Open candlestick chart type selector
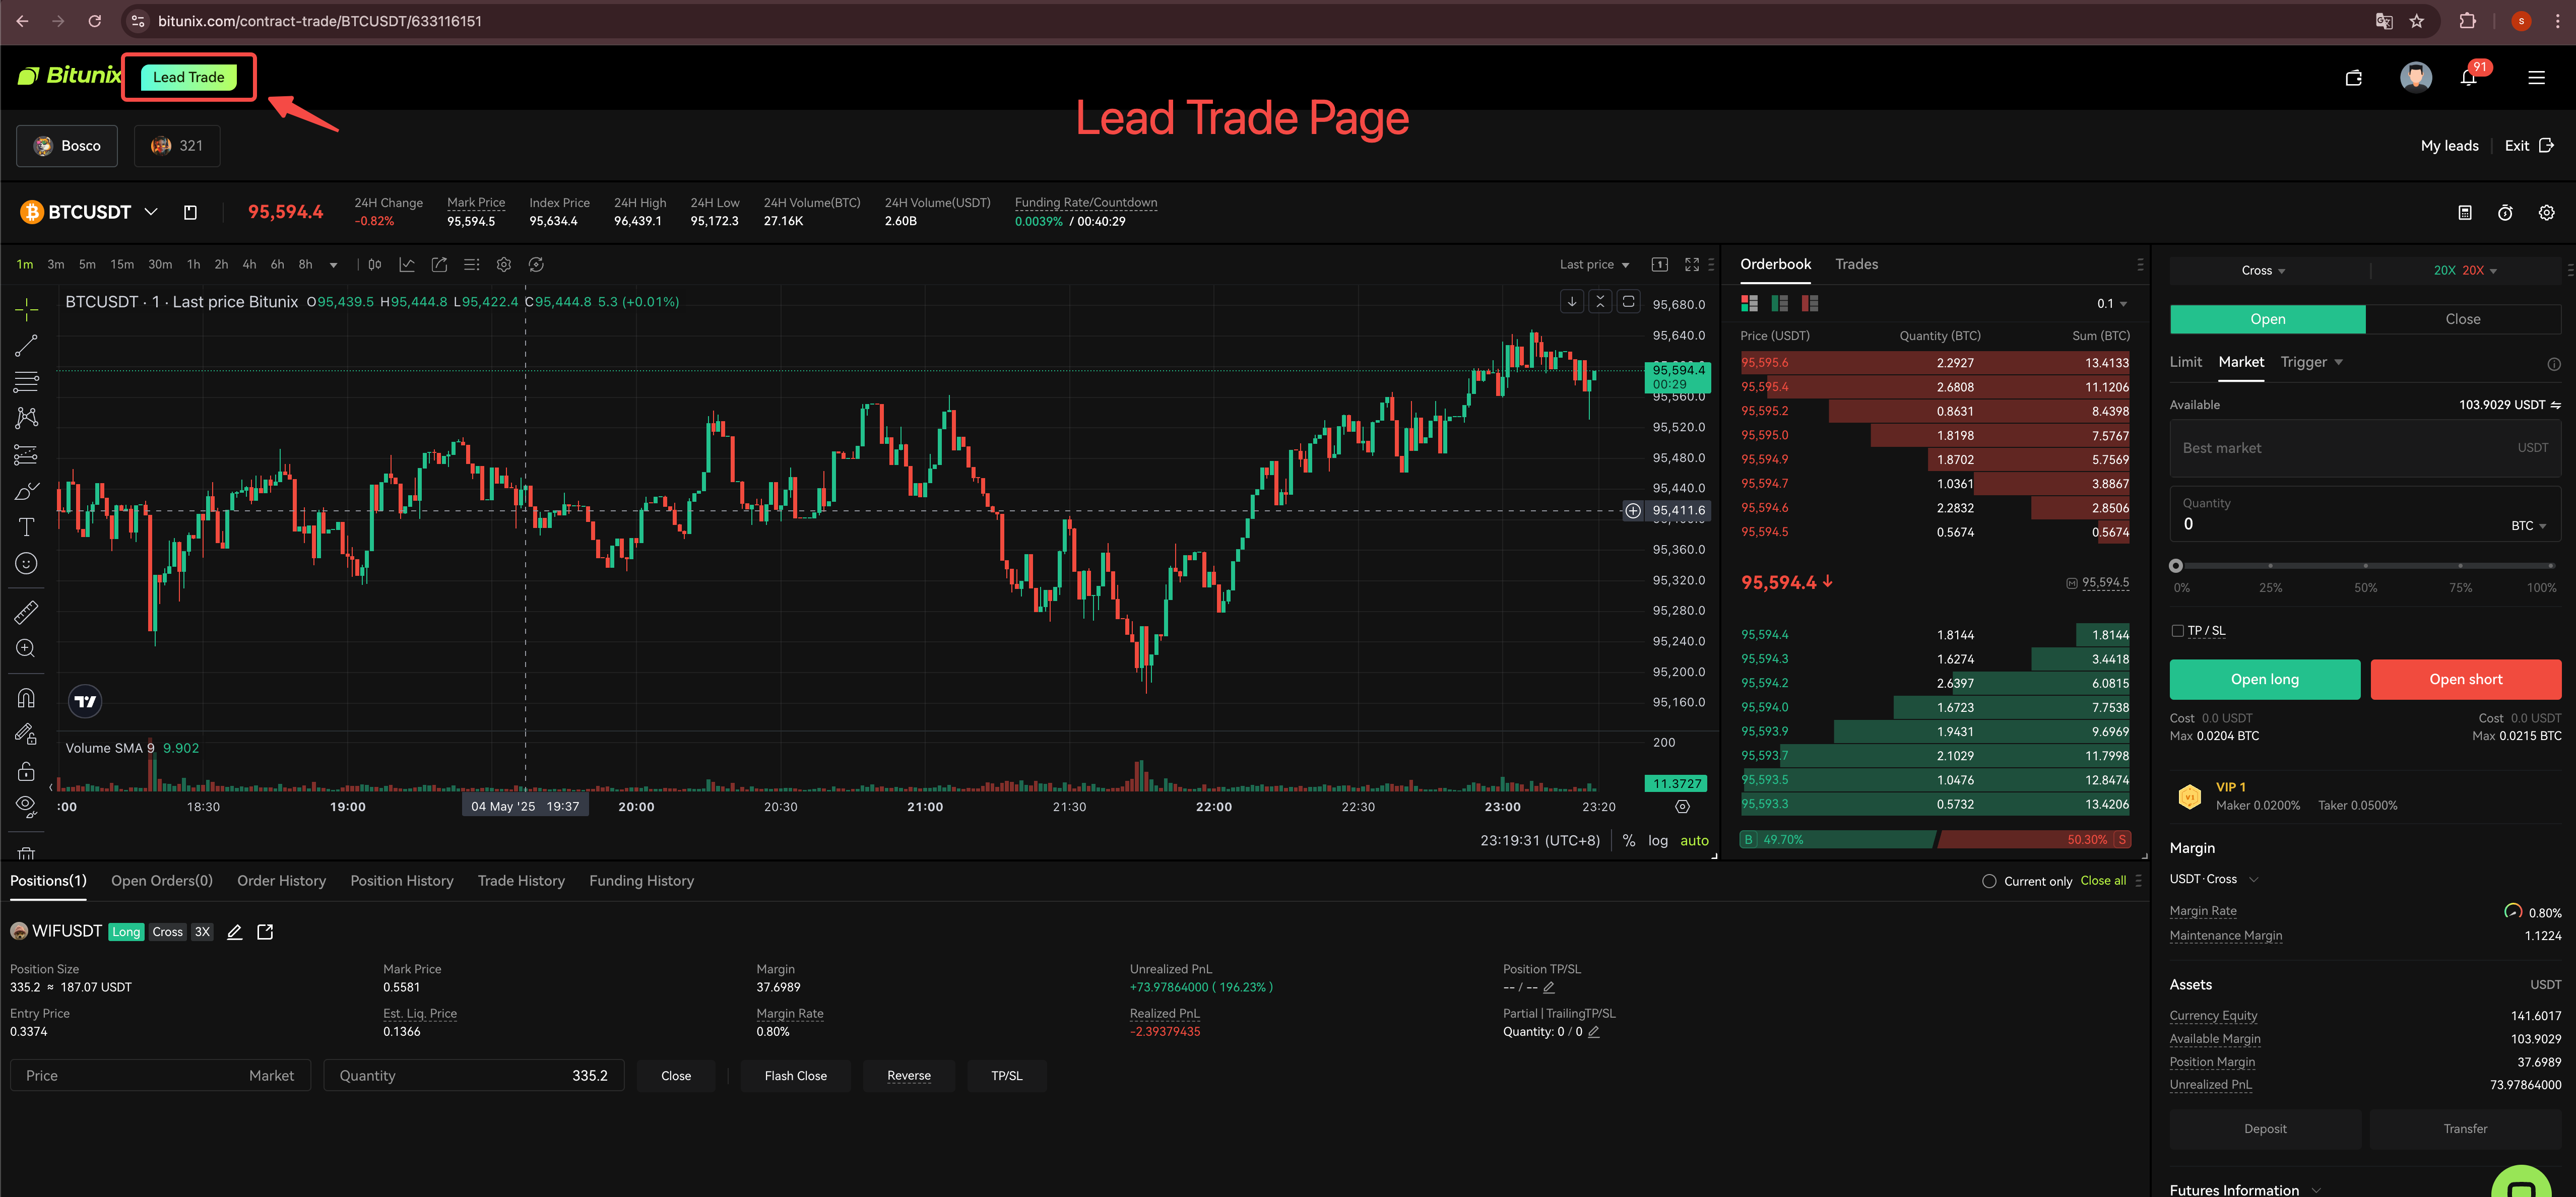 pos(374,265)
